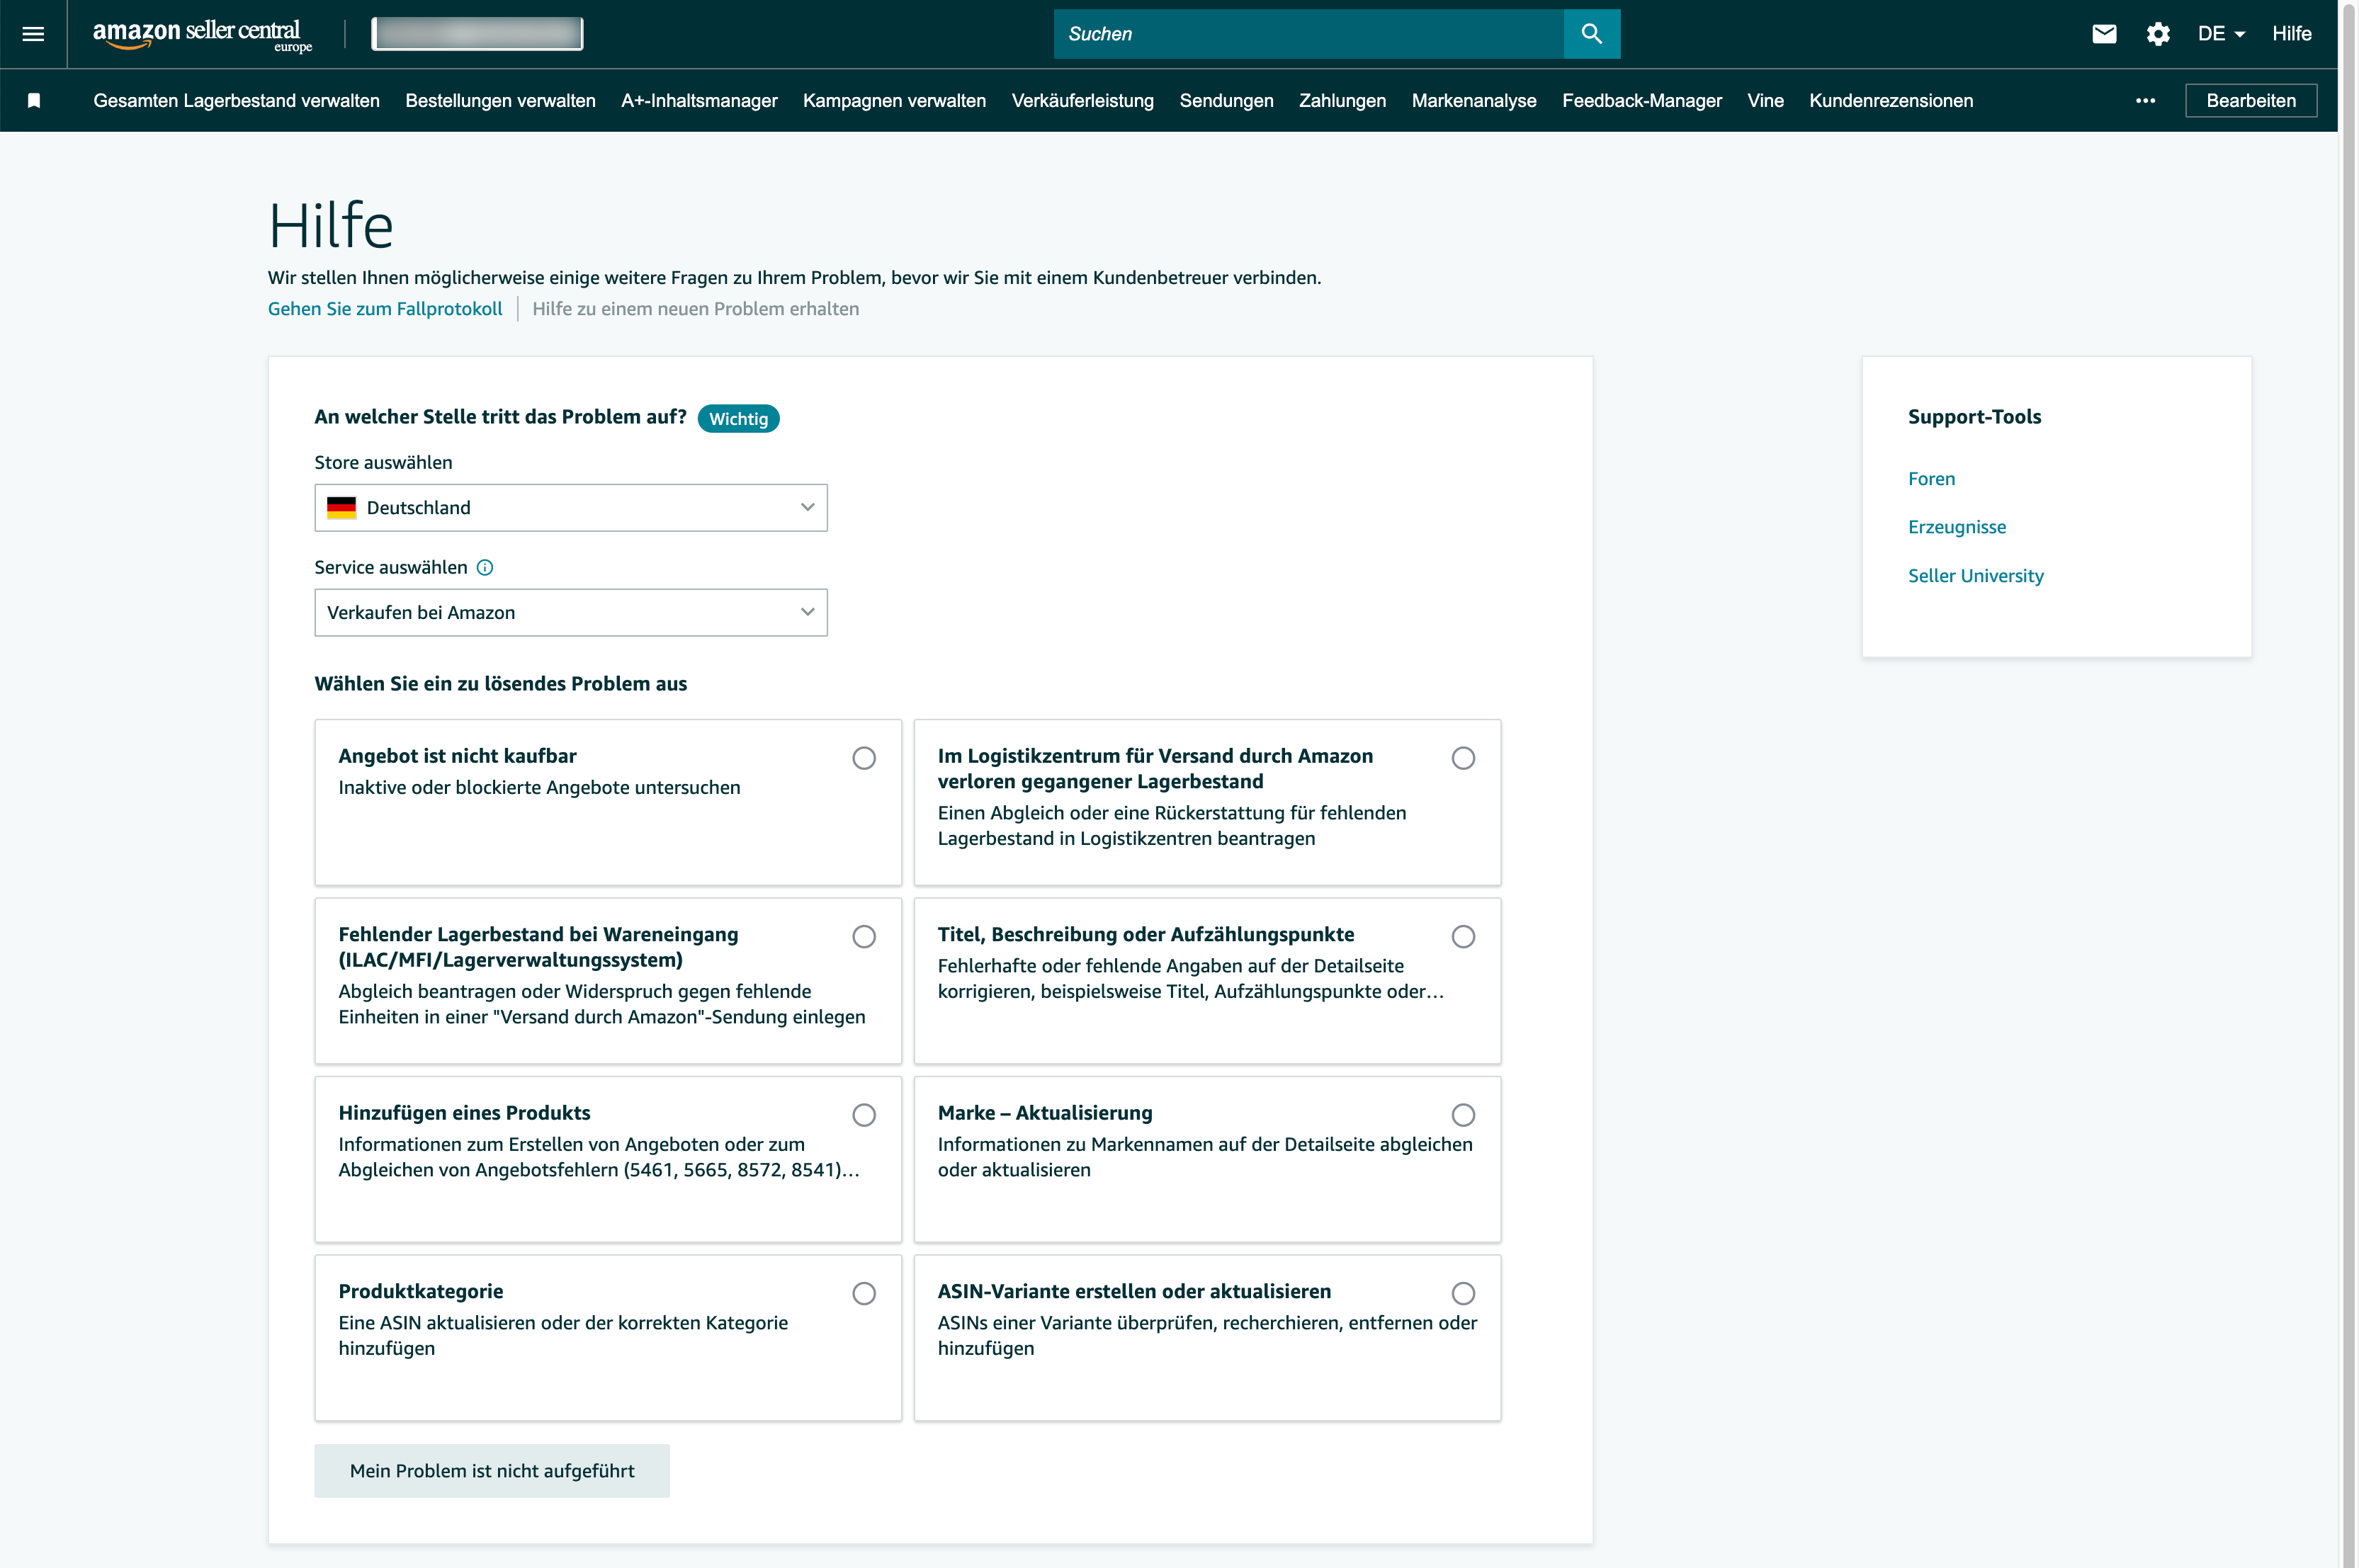Click the blurred account switcher box
Viewport: 2359px width, 1568px height.
477,34
